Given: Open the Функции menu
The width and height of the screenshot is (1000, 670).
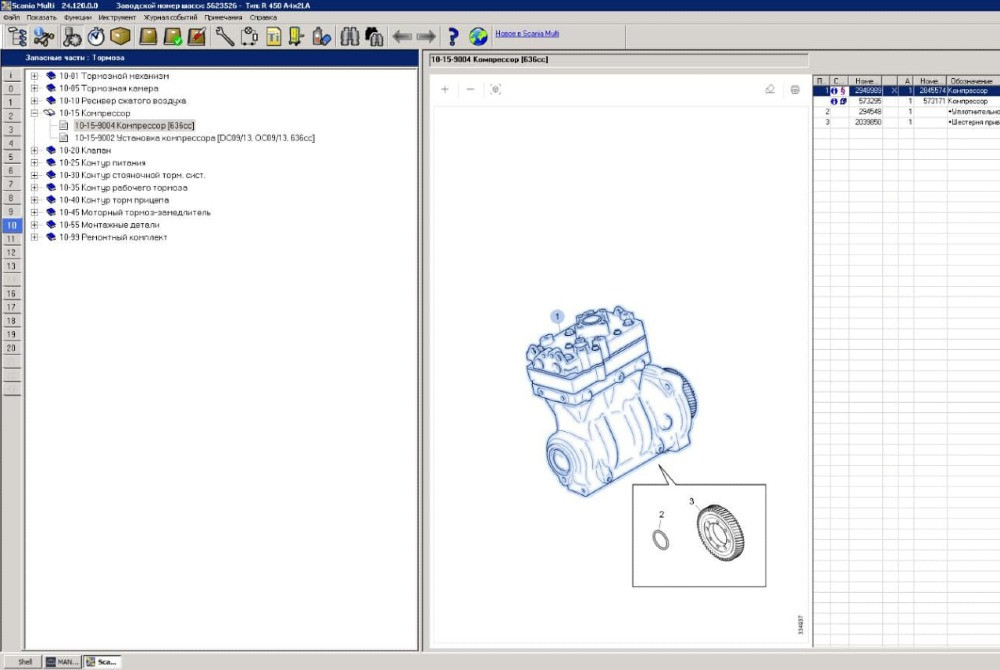Looking at the screenshot, I should click(76, 17).
